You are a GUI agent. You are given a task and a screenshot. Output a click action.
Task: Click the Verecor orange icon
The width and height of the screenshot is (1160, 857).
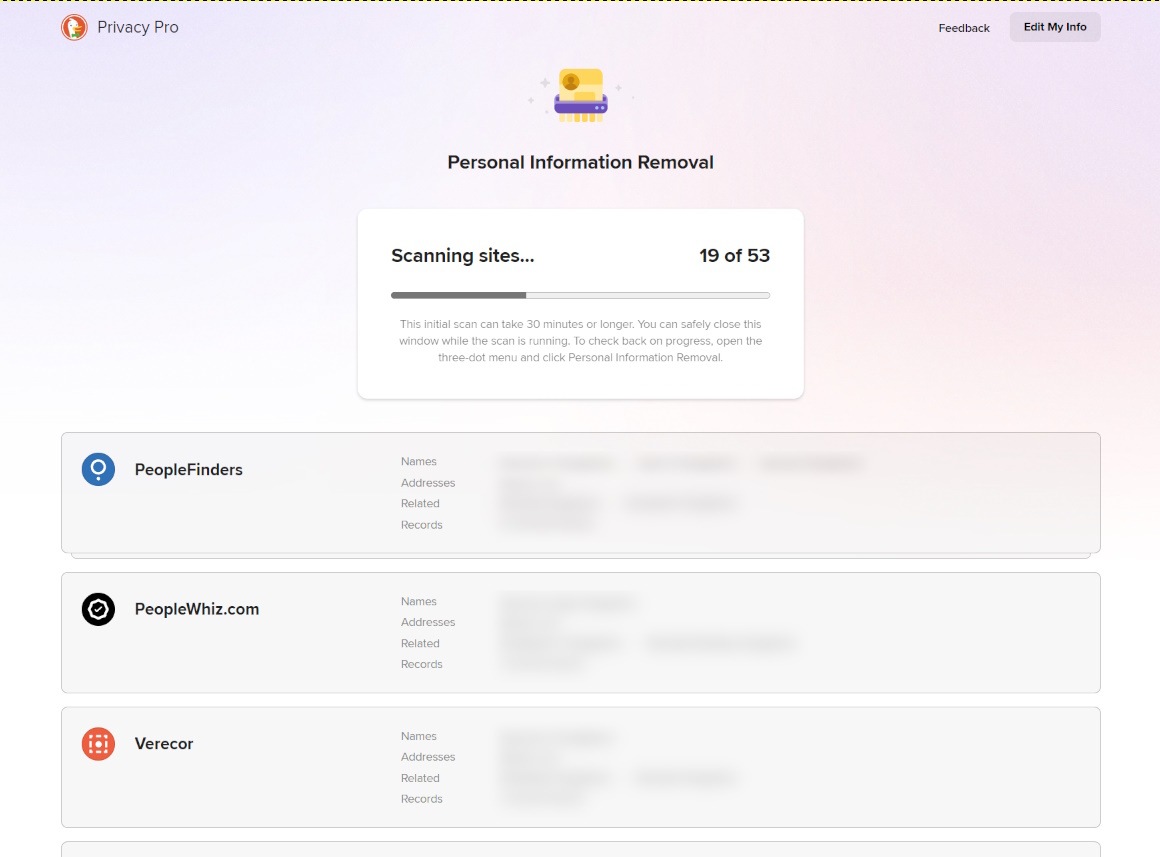coord(98,744)
